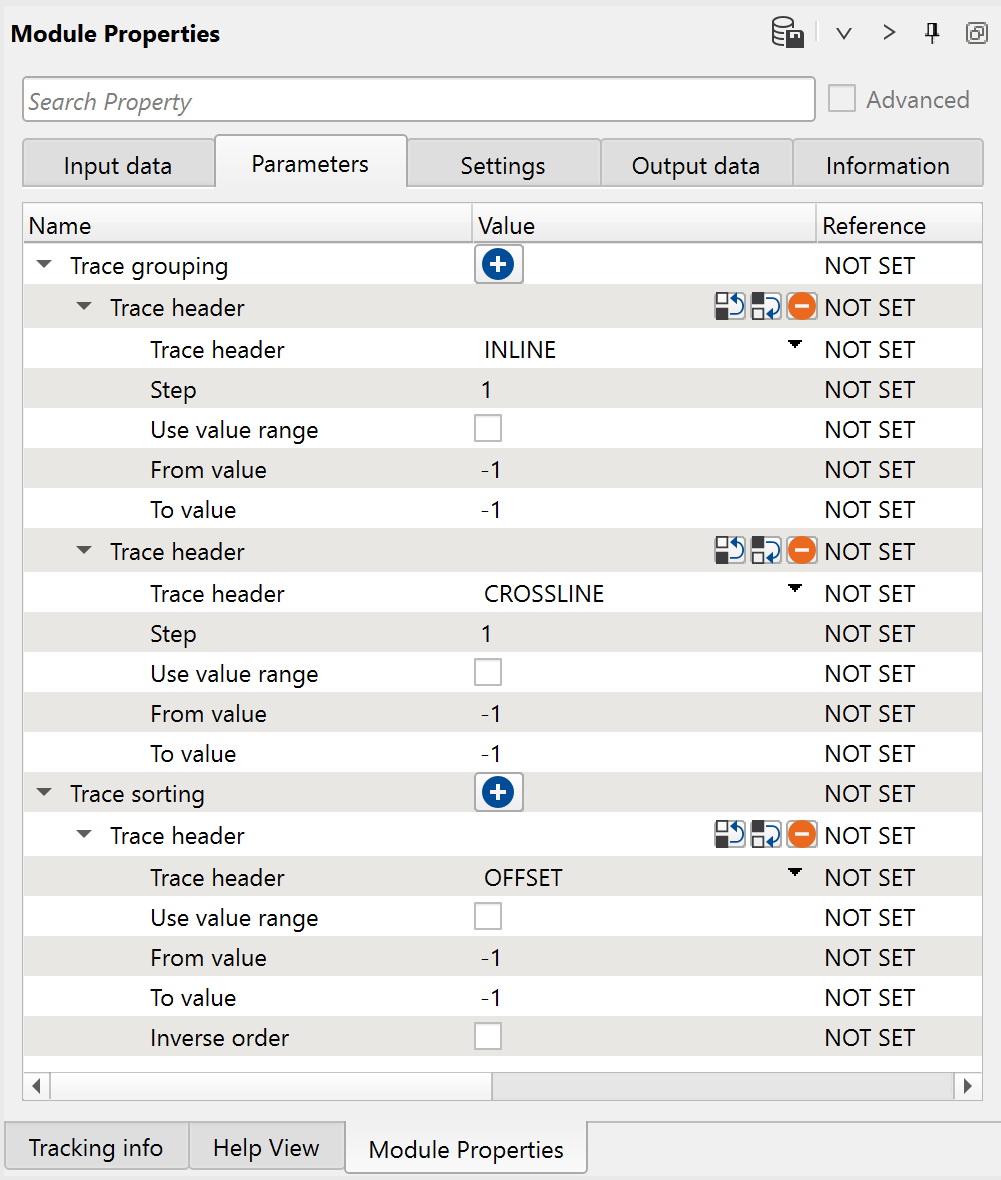Move the OFFSET trace header up
This screenshot has height=1180, width=1001.
[730, 834]
